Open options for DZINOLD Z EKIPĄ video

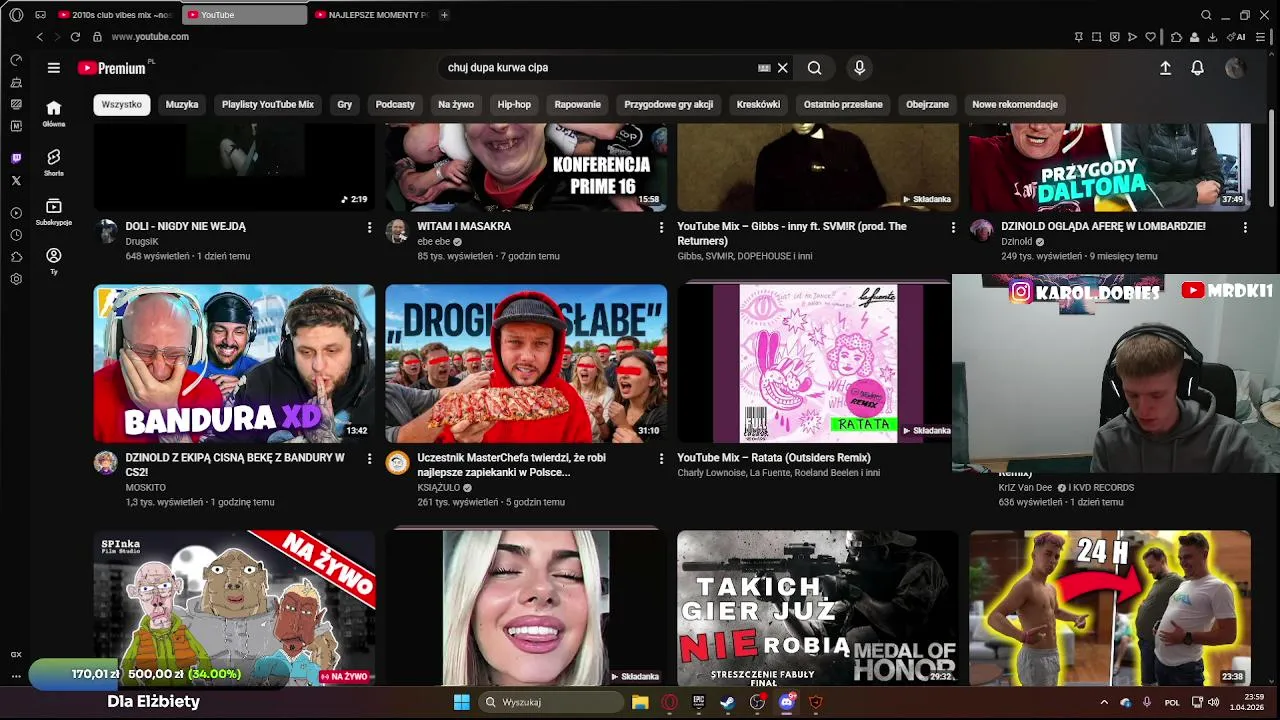(x=369, y=459)
